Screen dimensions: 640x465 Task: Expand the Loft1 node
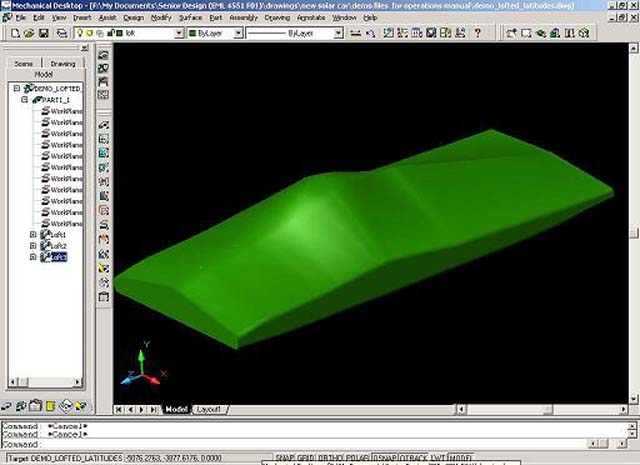[x=33, y=235]
